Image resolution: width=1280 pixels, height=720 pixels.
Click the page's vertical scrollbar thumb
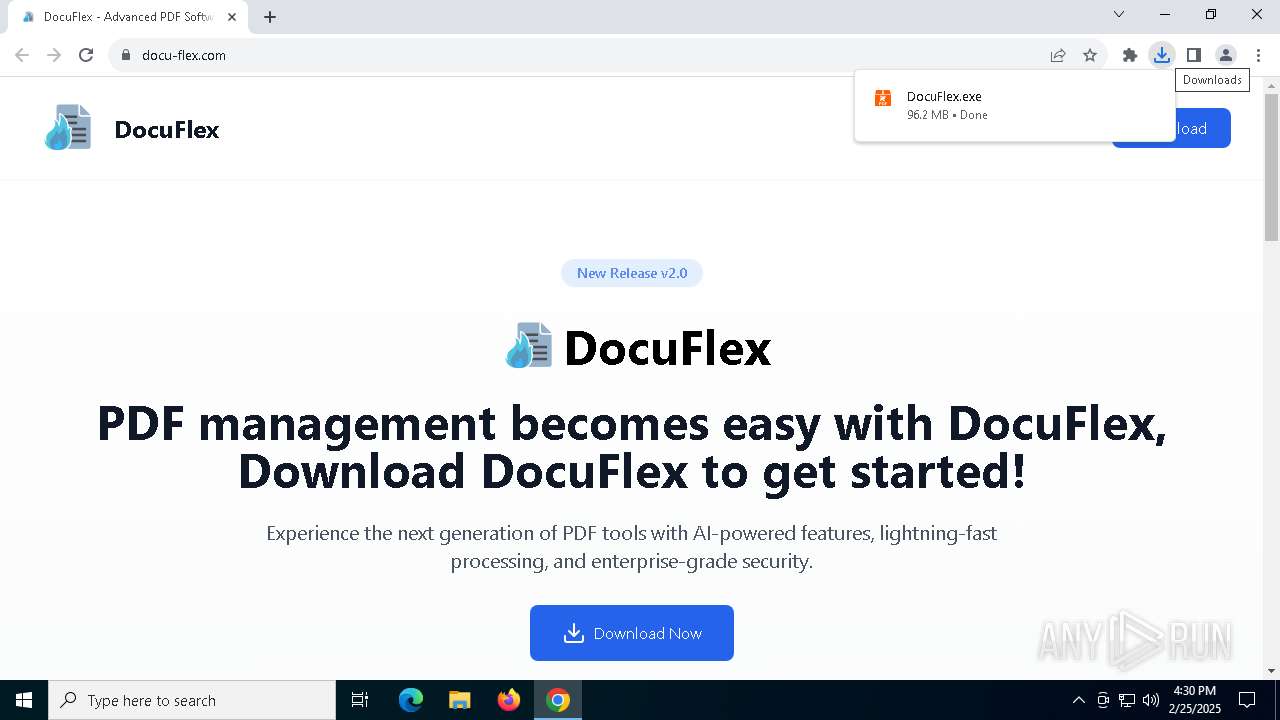point(1271,167)
